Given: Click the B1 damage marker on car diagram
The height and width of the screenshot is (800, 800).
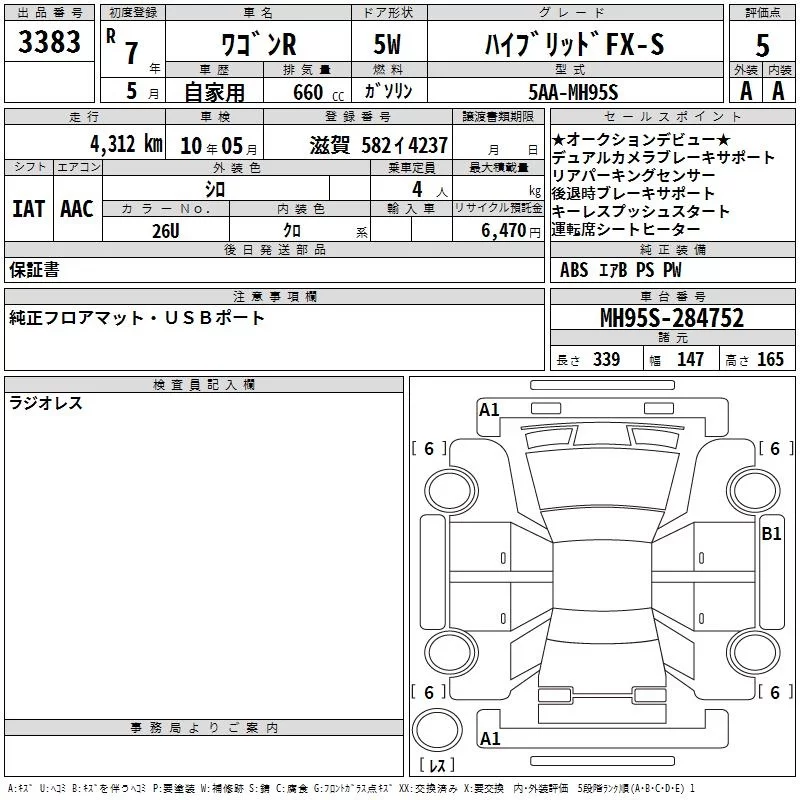Looking at the screenshot, I should click(x=771, y=534).
